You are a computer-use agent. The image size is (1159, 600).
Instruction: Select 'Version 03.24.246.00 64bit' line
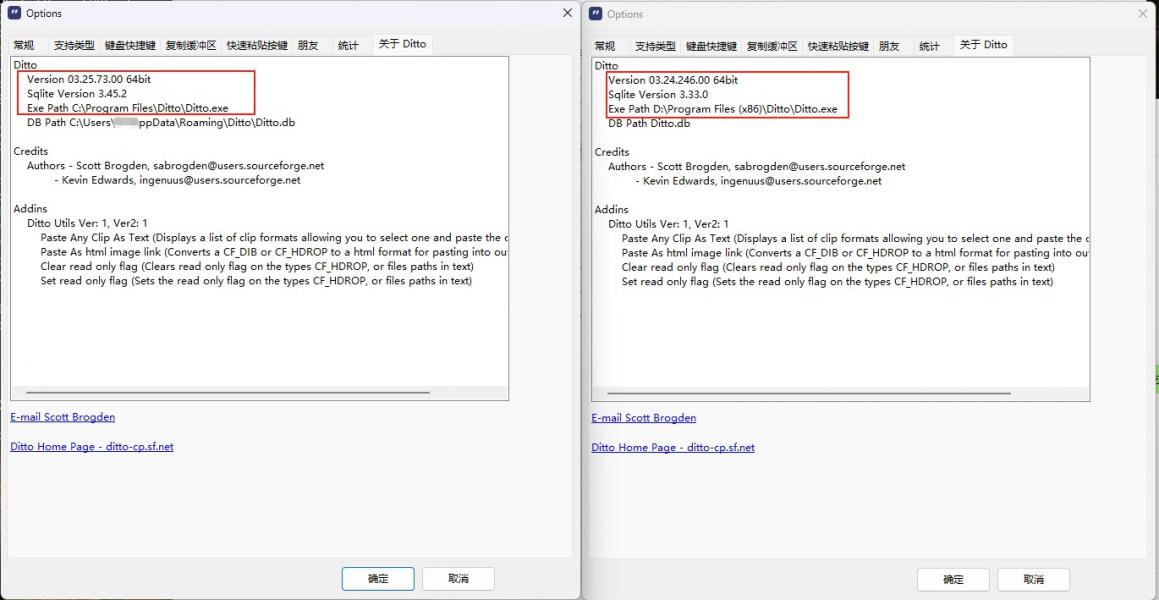[x=673, y=80]
